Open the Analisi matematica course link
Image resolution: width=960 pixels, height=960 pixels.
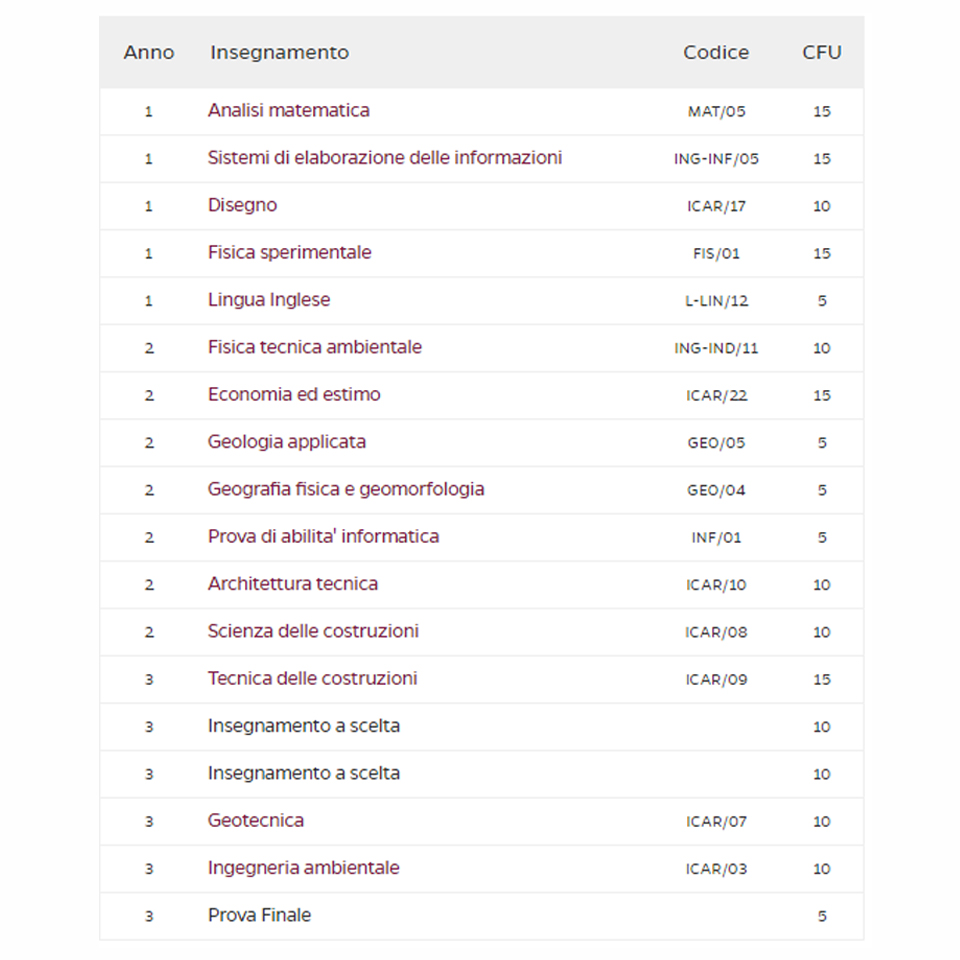pos(288,111)
